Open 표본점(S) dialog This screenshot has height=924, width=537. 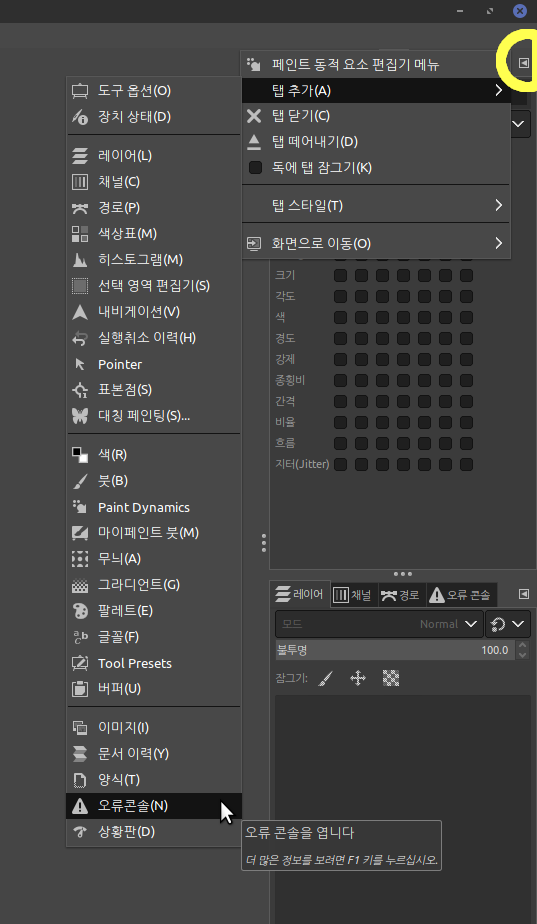tap(153, 390)
